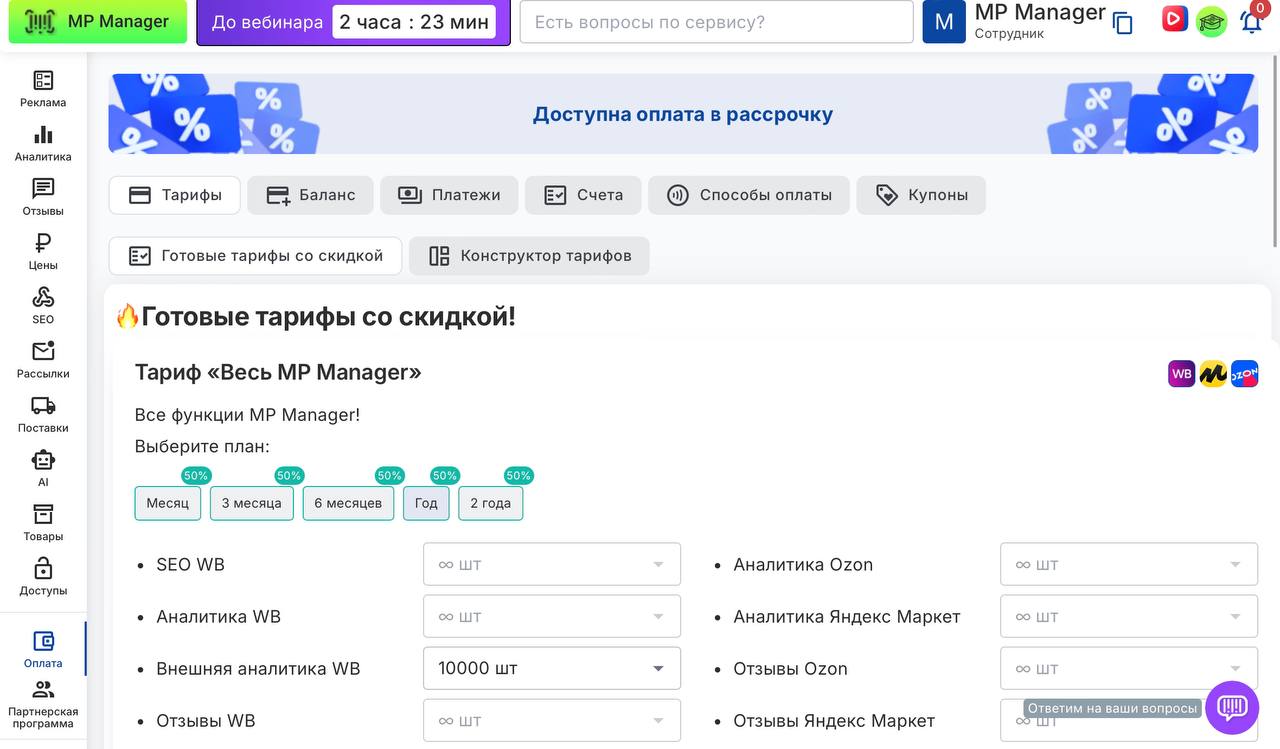This screenshot has width=1280, height=749.
Task: Open the SEO sidebar section
Action: (x=43, y=305)
